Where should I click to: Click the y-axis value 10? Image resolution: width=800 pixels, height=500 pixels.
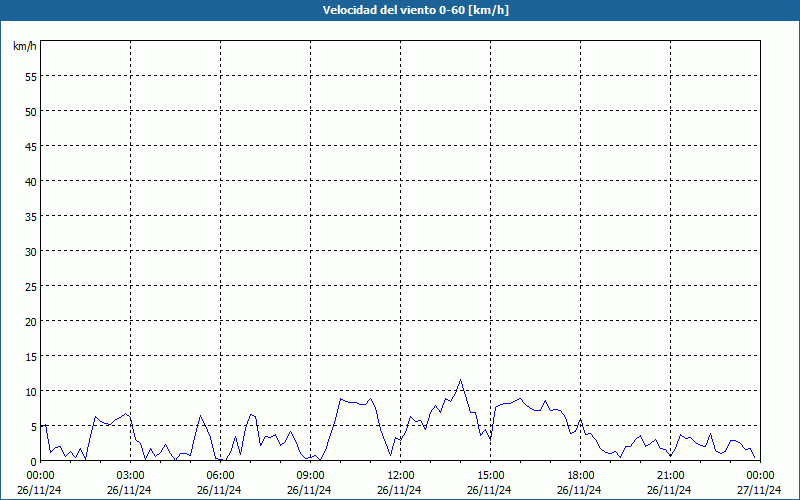point(31,391)
